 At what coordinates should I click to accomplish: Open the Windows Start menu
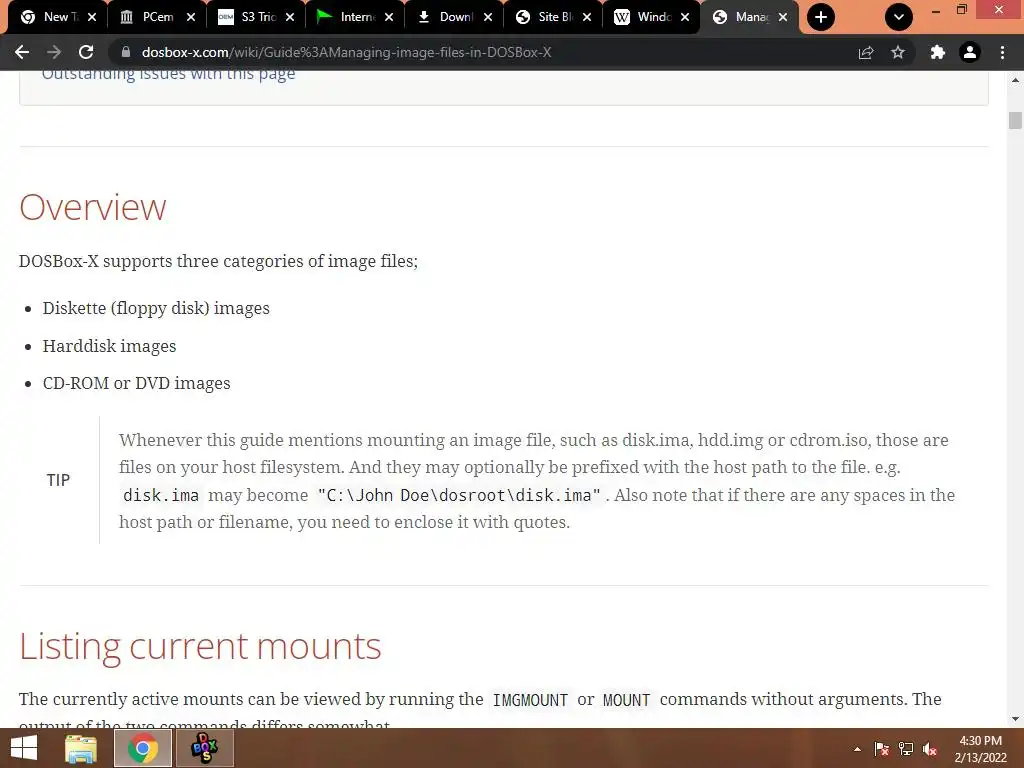pos(24,748)
